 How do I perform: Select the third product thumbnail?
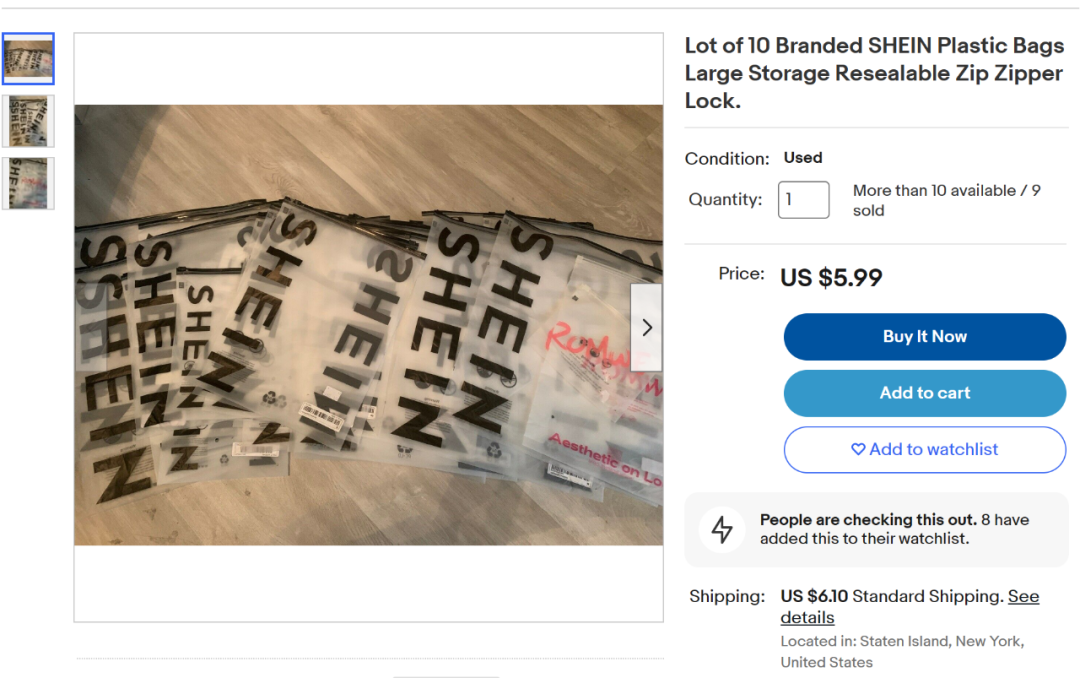[28, 183]
